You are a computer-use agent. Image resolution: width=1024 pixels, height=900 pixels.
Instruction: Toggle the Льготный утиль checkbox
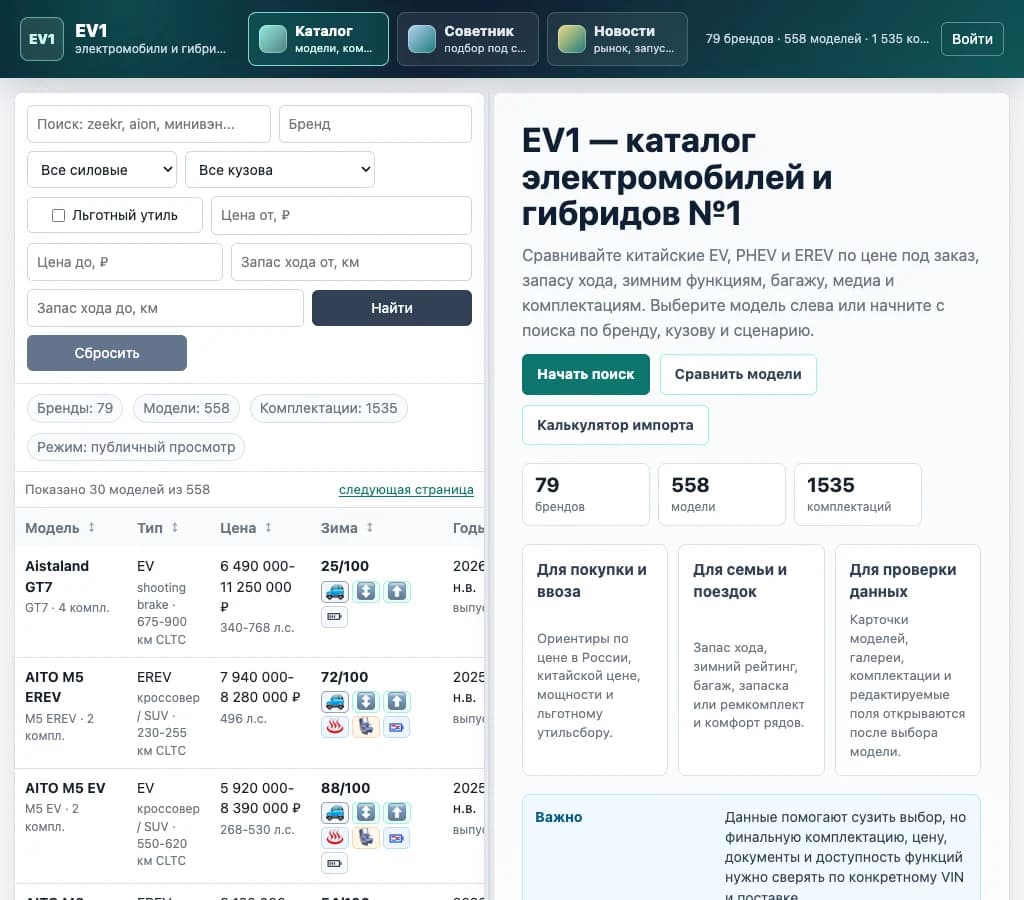point(58,216)
